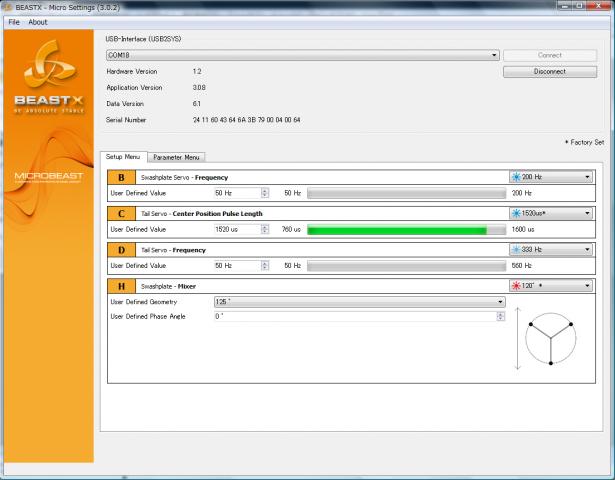Click stepper of Swashplate Servo frequency value
The width and height of the screenshot is (615, 480).
click(265, 193)
